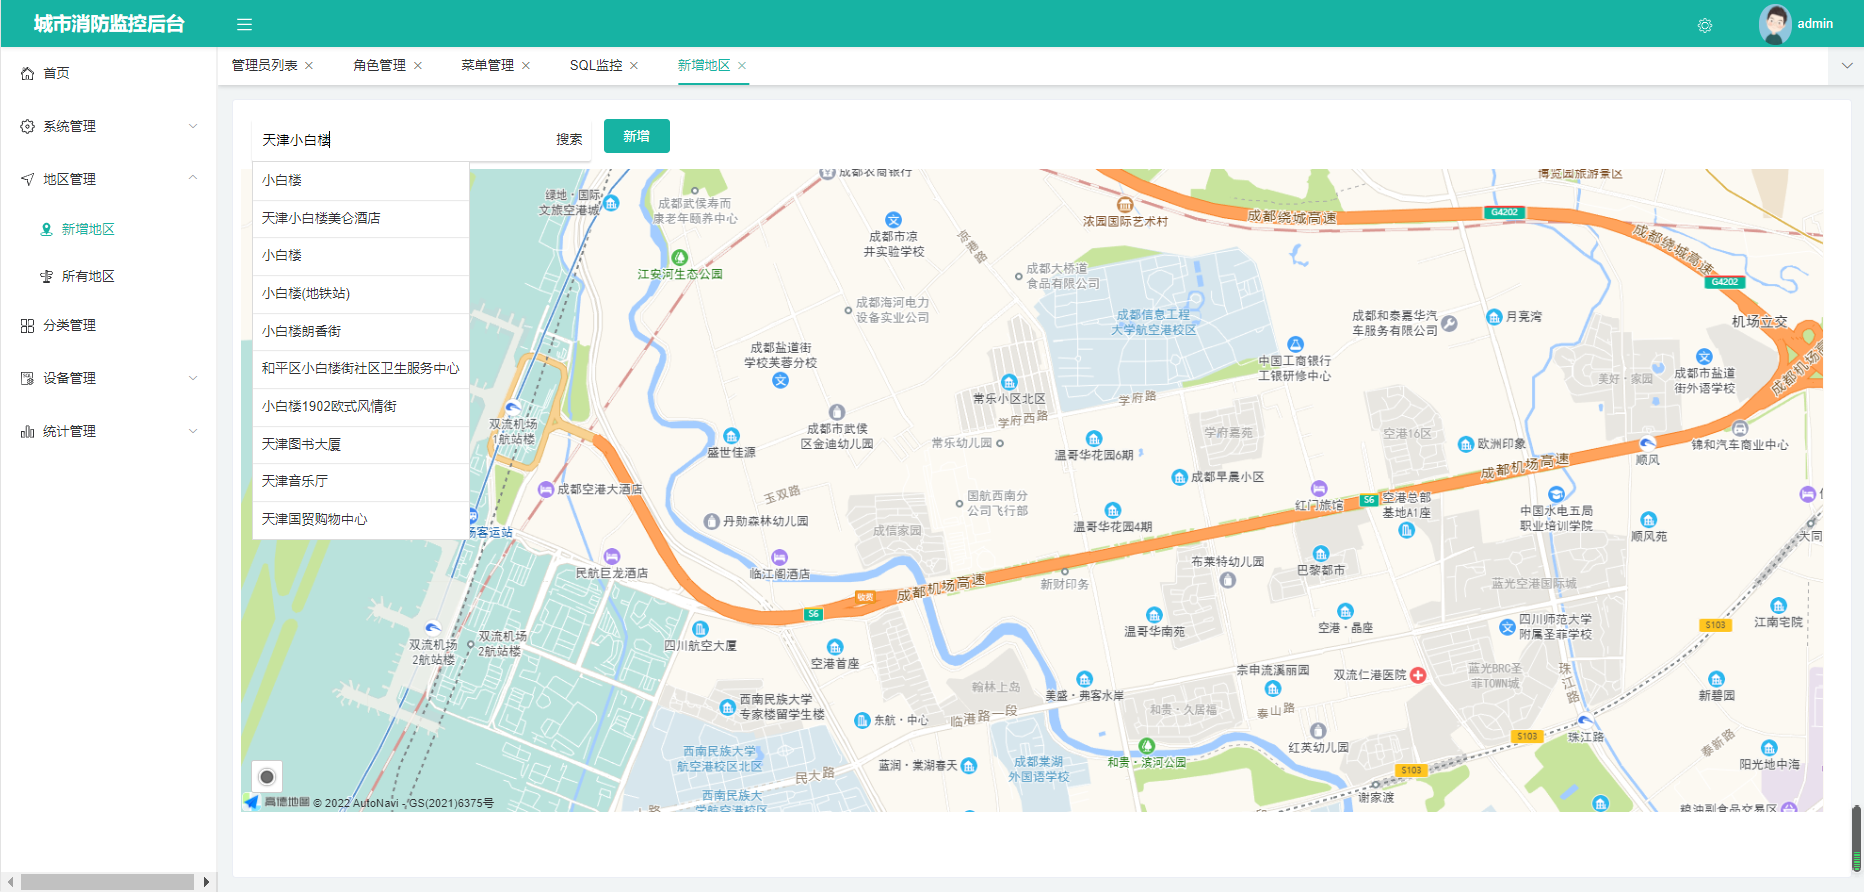Select the 新增地区 tab

tap(704, 65)
